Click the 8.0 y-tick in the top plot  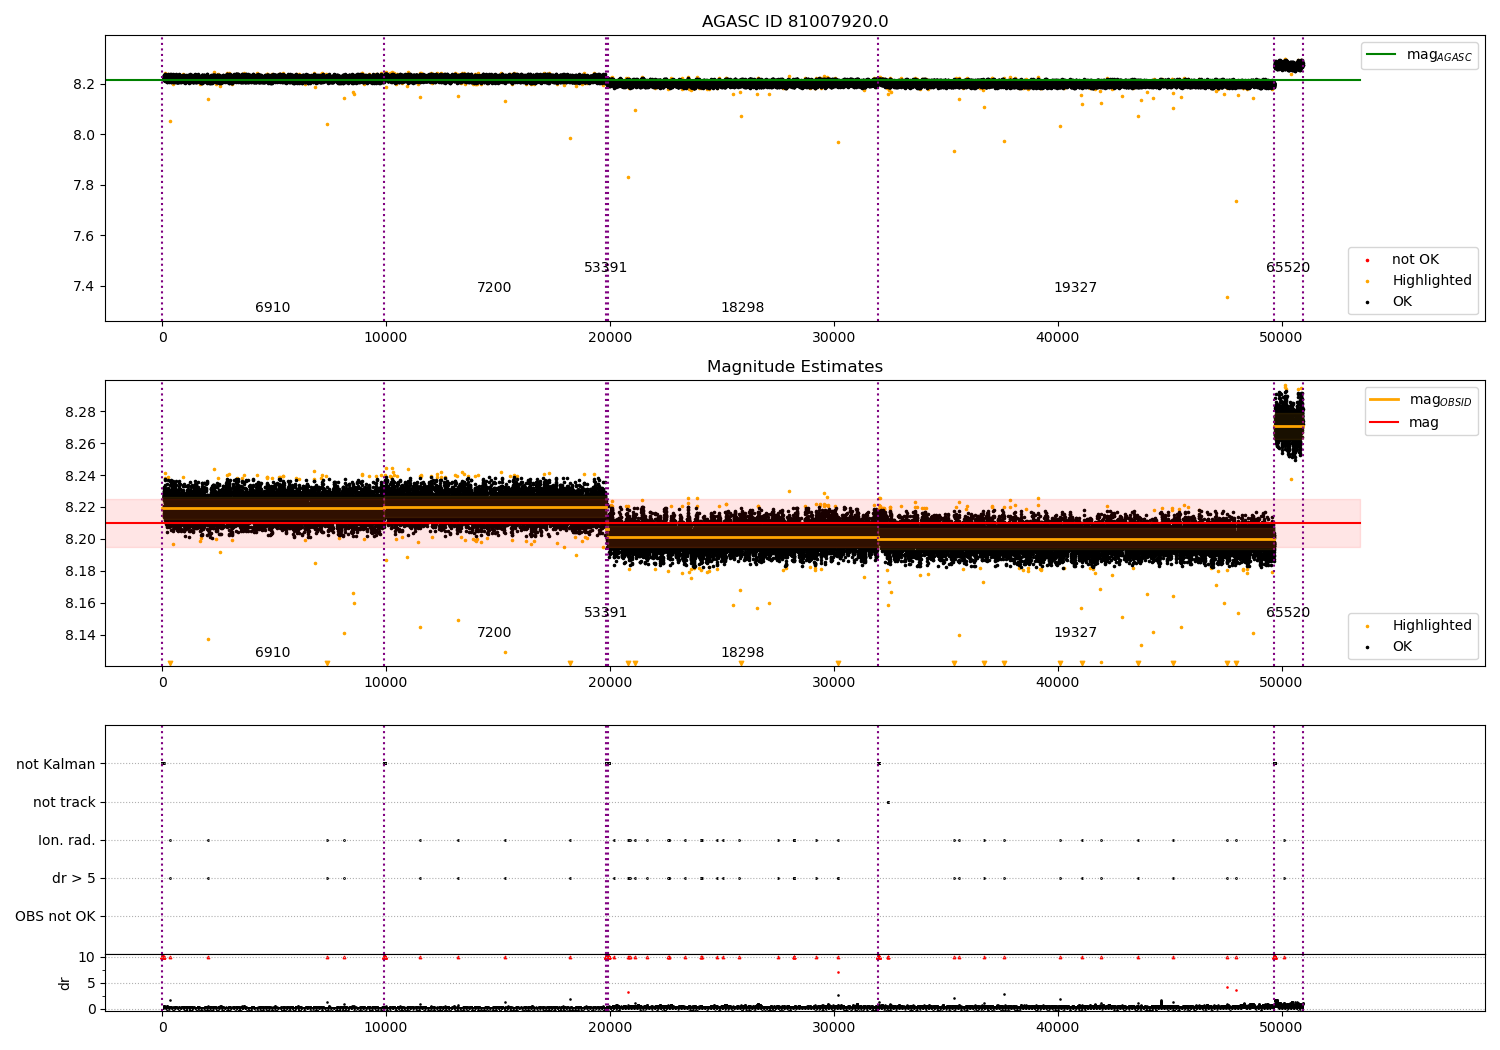[x=85, y=135]
